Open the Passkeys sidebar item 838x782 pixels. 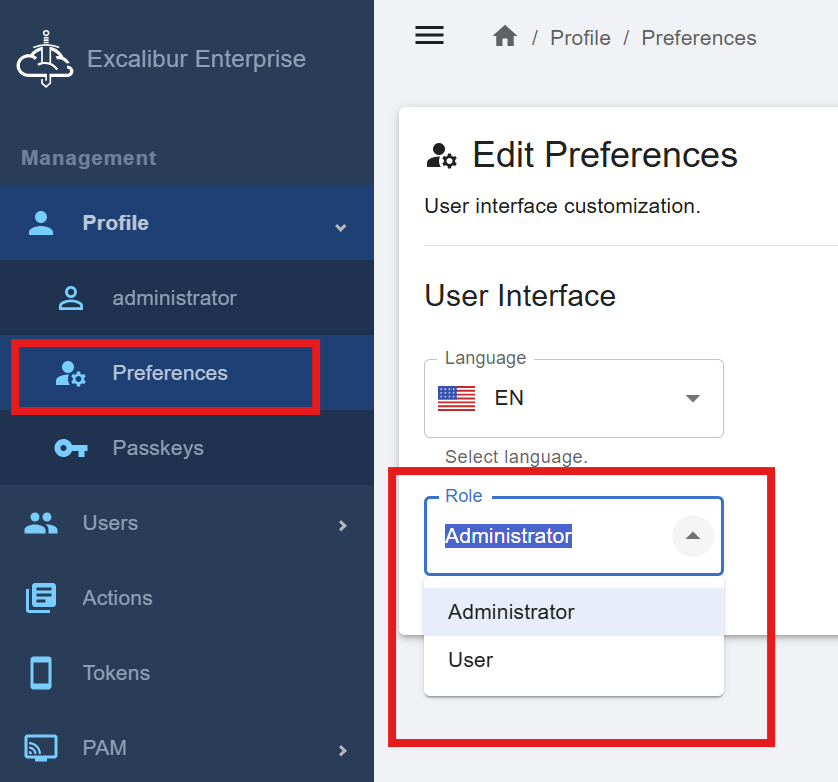coord(187,448)
